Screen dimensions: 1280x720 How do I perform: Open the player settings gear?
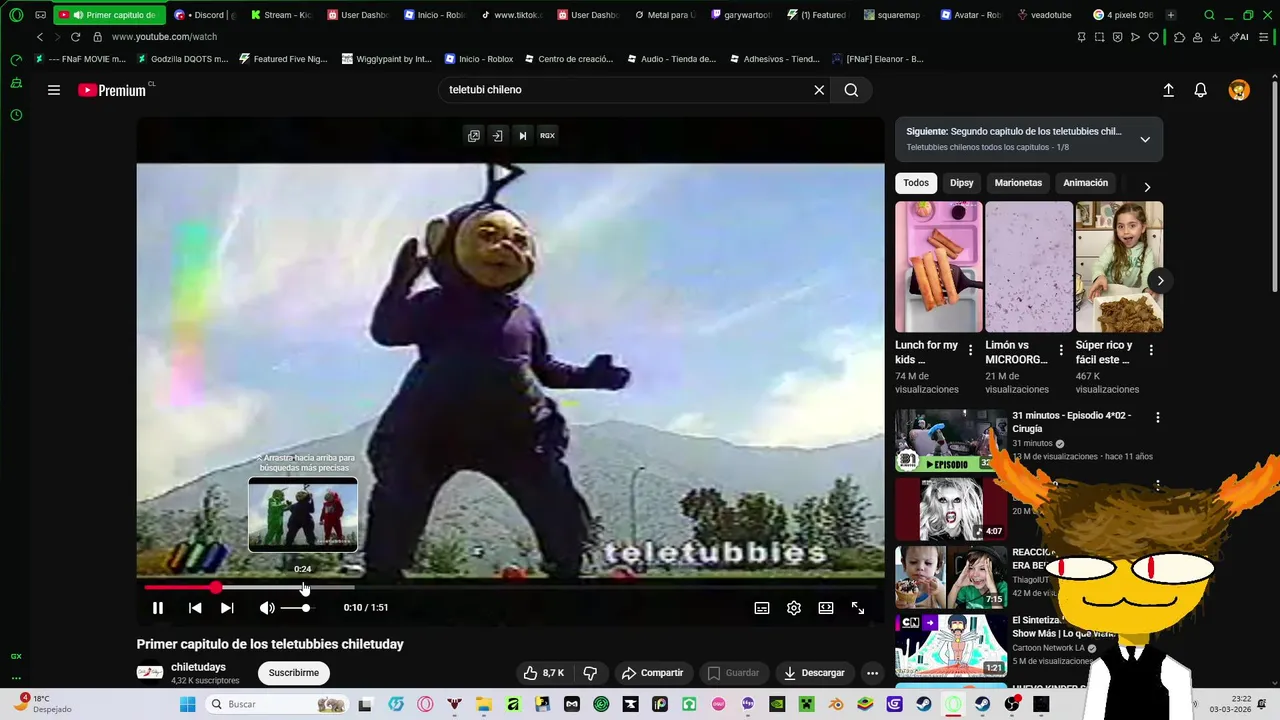coord(794,608)
